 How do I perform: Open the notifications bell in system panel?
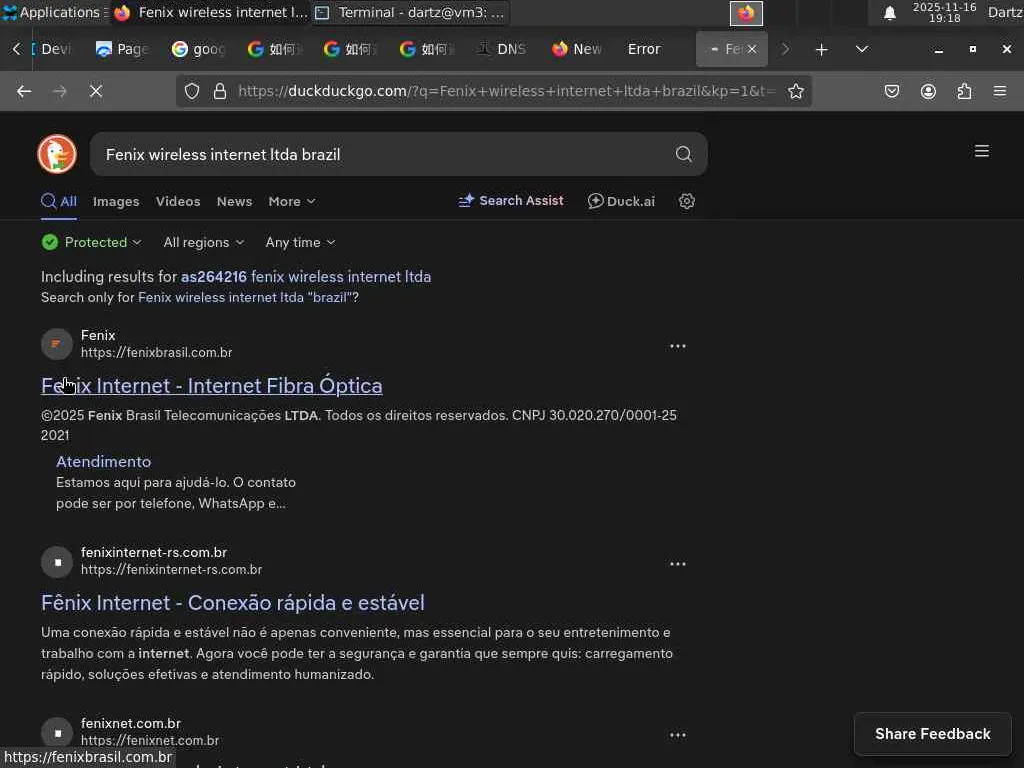click(889, 13)
